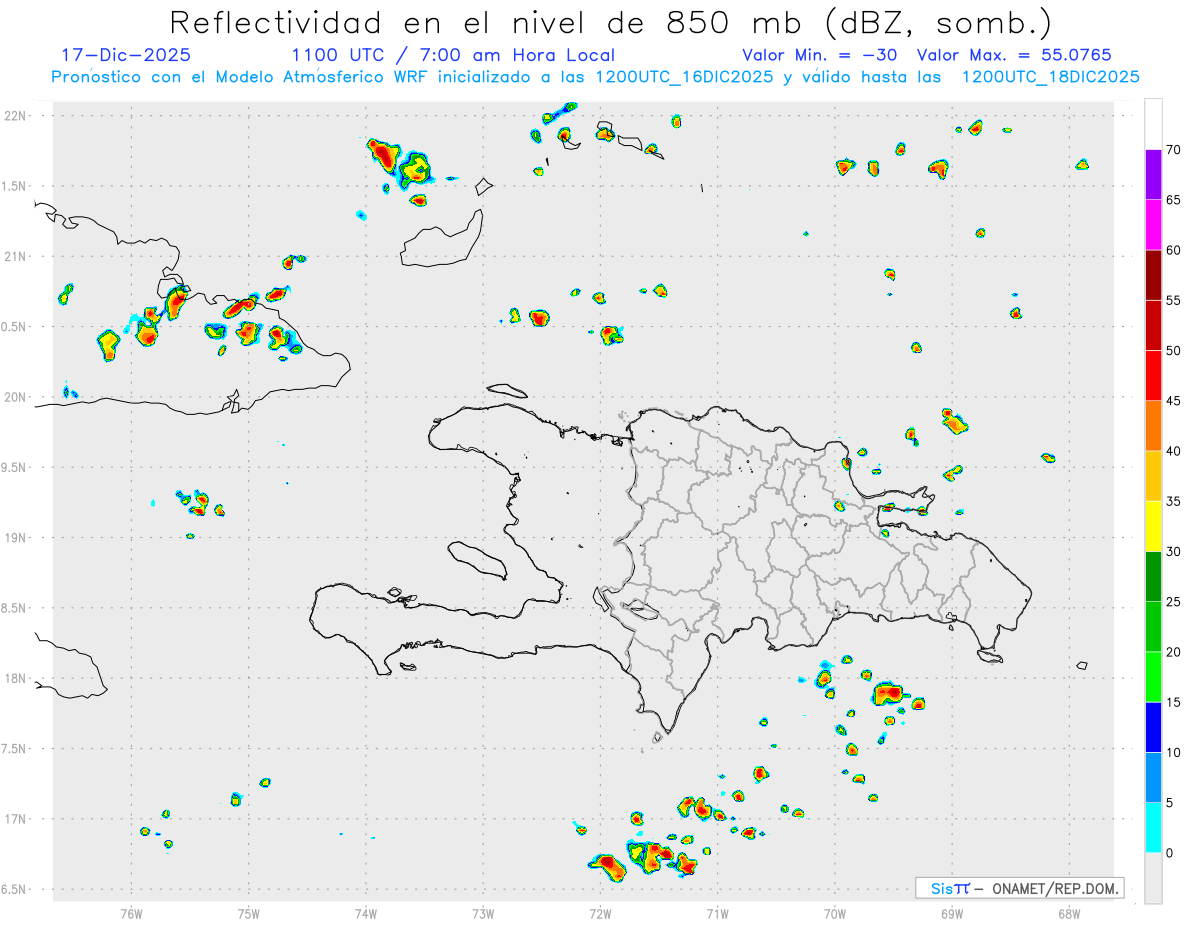Click the '76W' longitude axis label
The image size is (1200, 927).
click(131, 914)
